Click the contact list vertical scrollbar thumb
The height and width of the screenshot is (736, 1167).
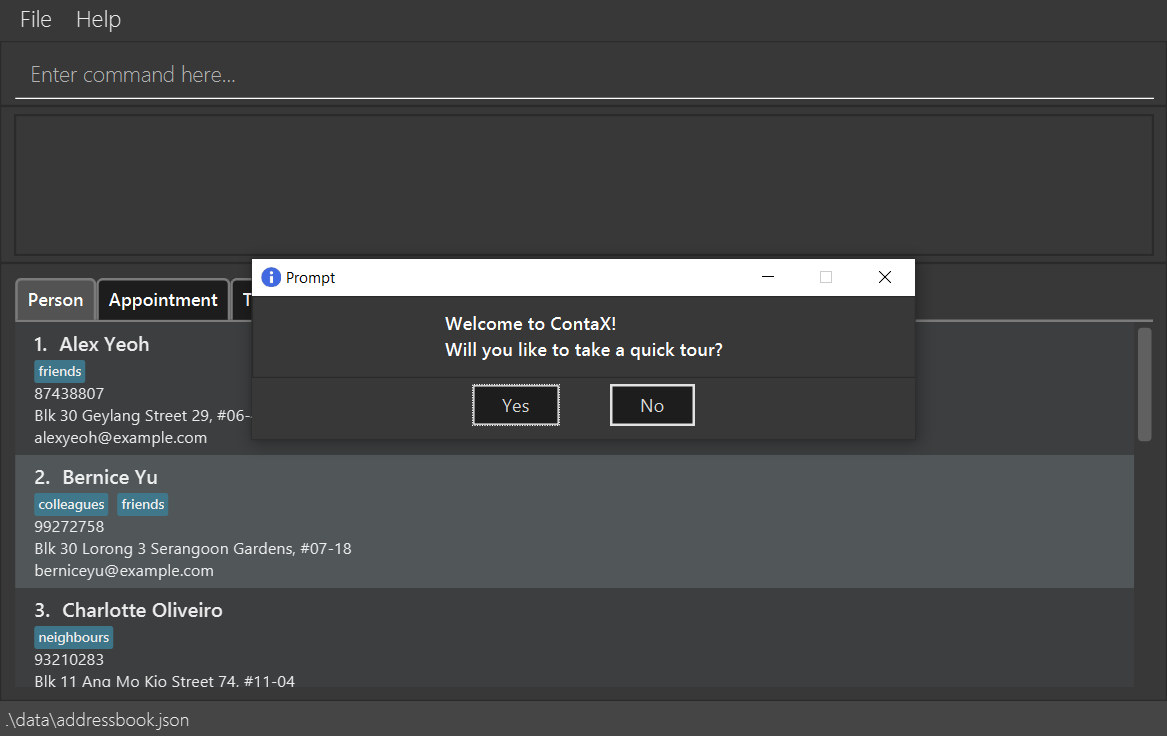(1145, 384)
